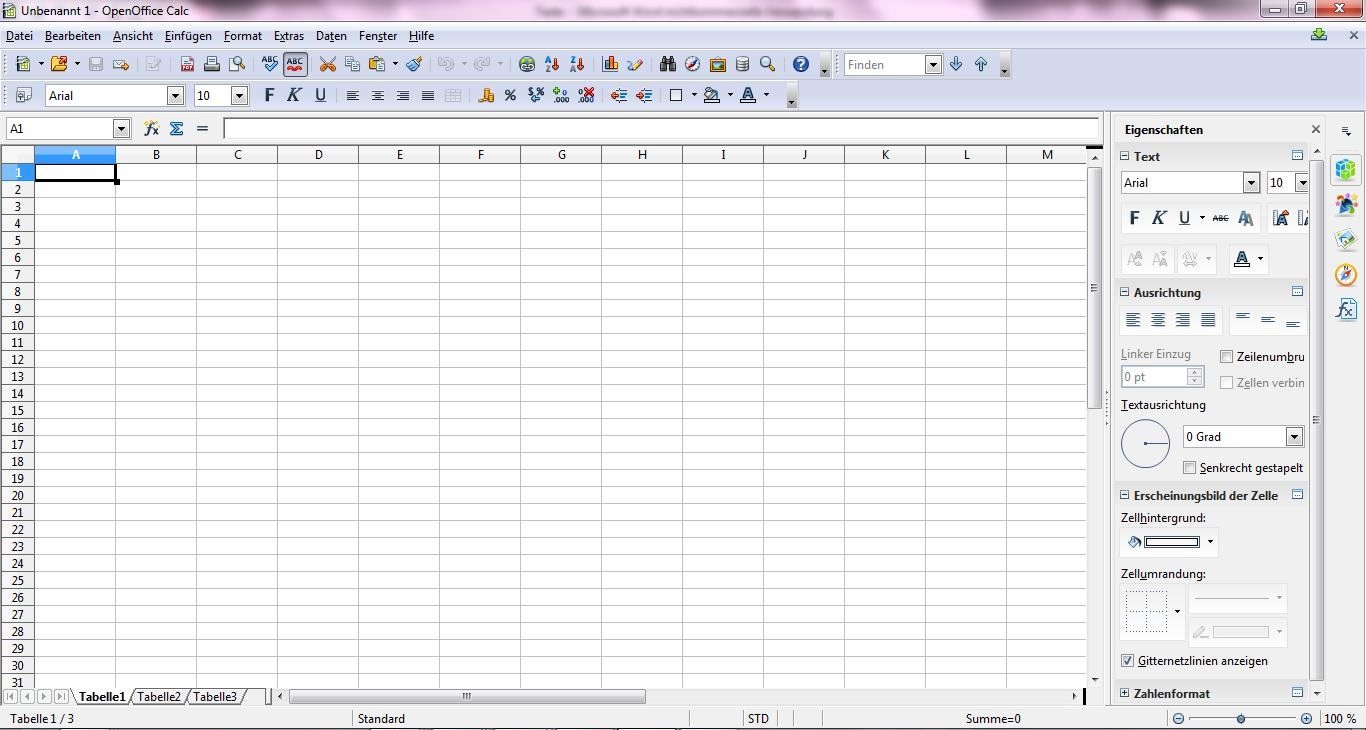Check the Senkrecht gestapelt option
Image resolution: width=1366 pixels, height=730 pixels.
1189,468
